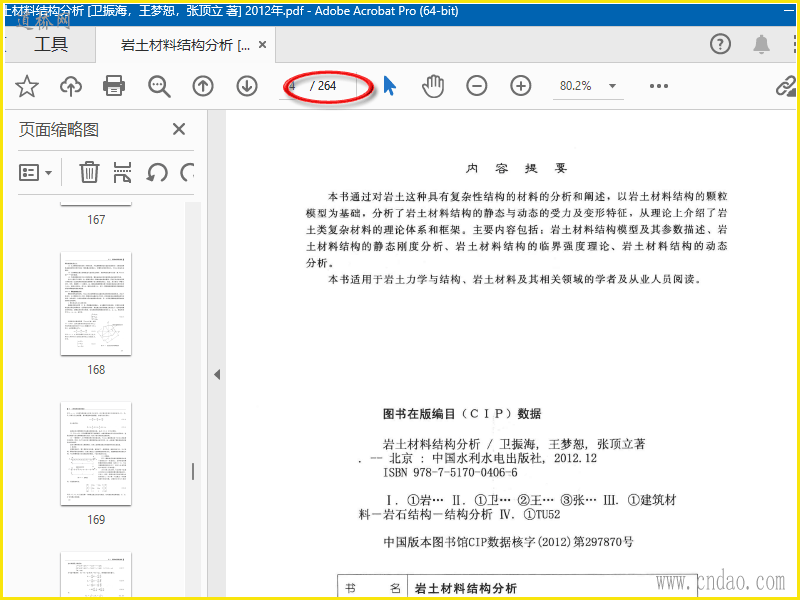Screen dimensions: 800x600
Task: Click the 内容提要 heading
Action: pos(516,168)
